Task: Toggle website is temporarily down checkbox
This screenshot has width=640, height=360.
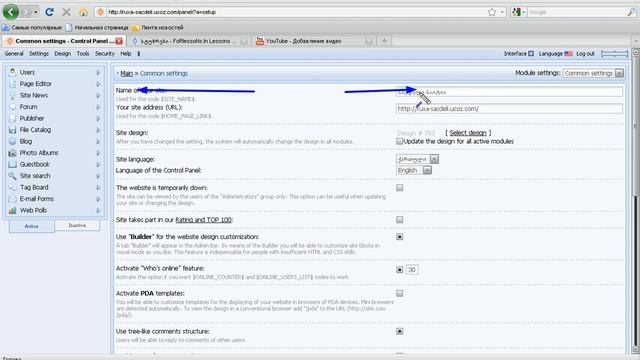Action: (400, 188)
